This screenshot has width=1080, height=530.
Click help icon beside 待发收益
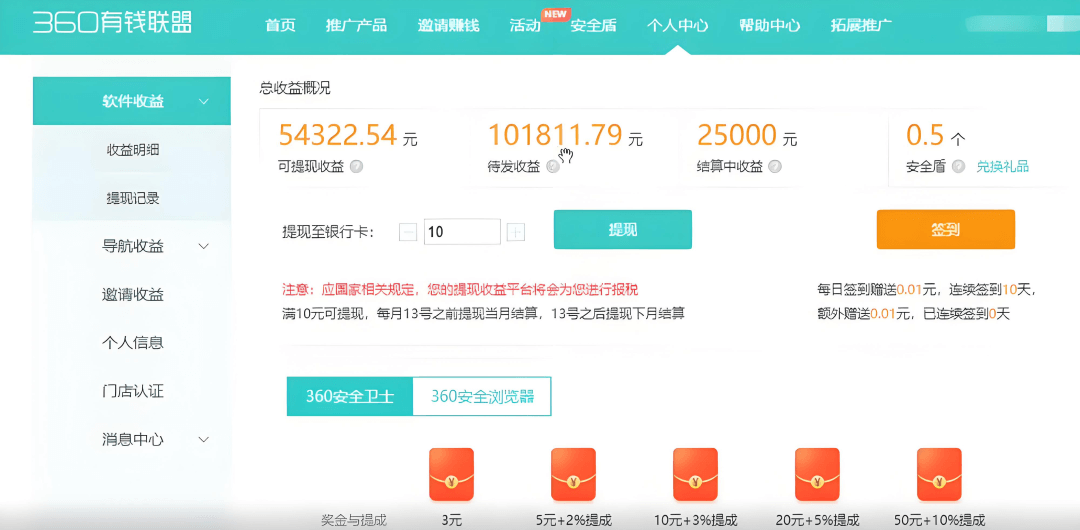click(553, 167)
